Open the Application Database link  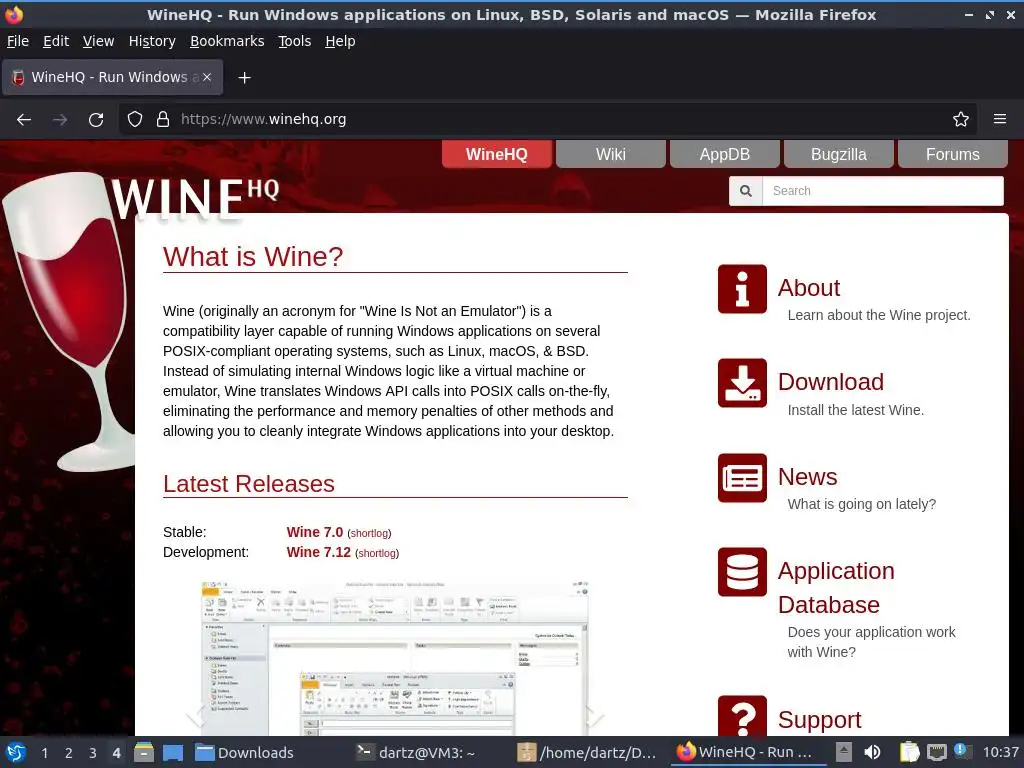(x=836, y=588)
